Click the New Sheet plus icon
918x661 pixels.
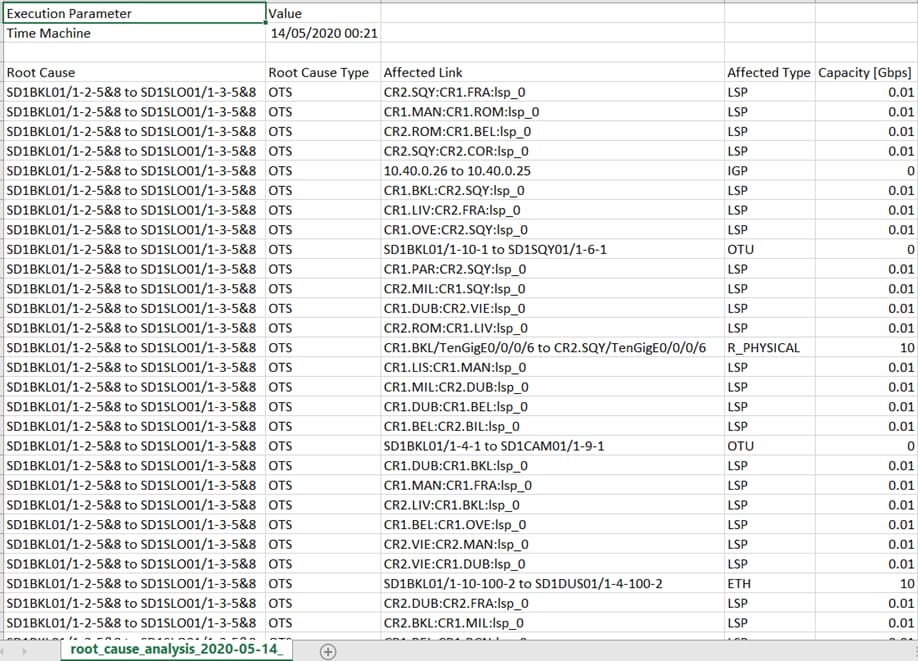click(326, 650)
